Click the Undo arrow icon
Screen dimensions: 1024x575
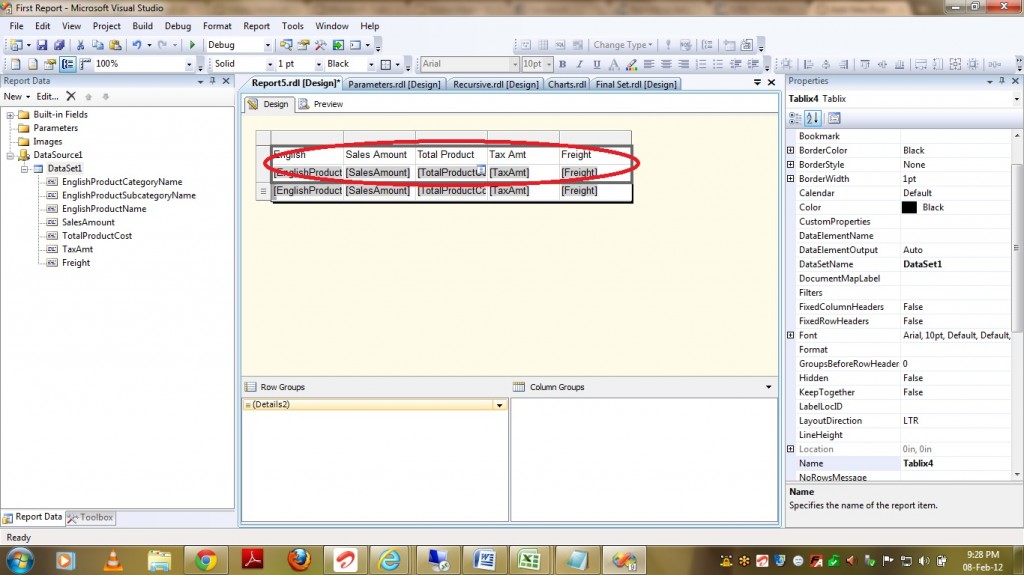137,45
